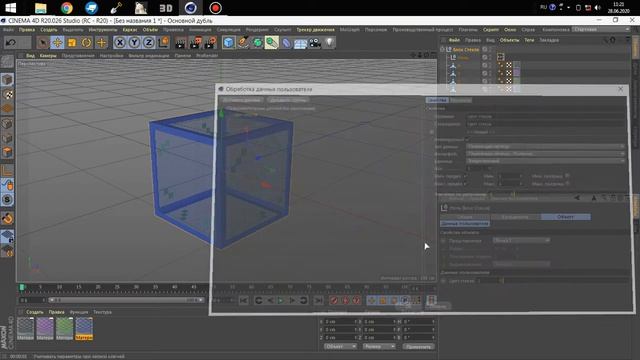The image size is (640, 360).
Task: Open Создать menu in Material Manager
Action: [x=34, y=312]
